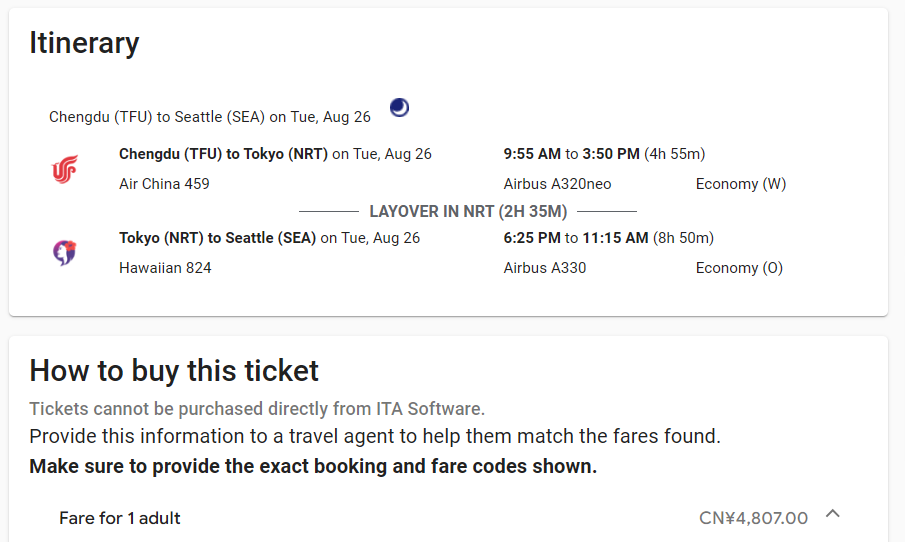Viewport: 905px width, 542px height.
Task: Click the Air China airline logo
Action: 65,169
